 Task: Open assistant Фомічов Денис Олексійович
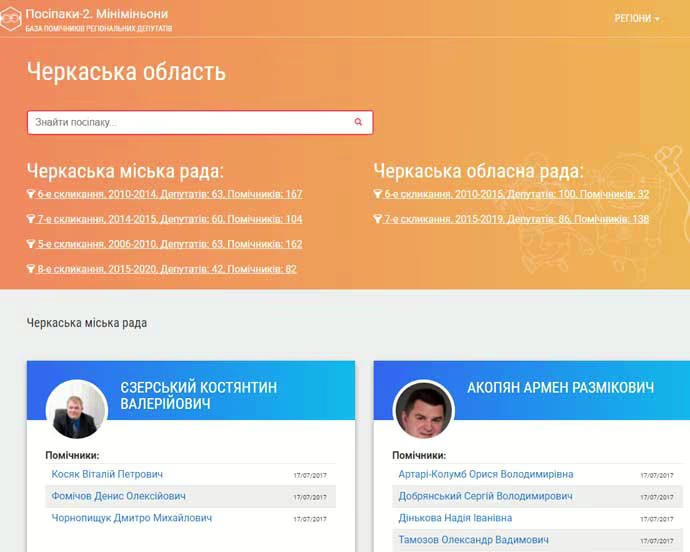(118, 496)
